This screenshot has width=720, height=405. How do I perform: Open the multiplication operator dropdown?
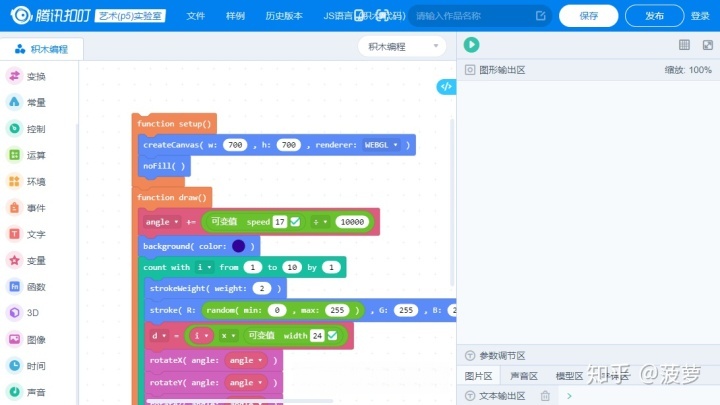point(228,336)
